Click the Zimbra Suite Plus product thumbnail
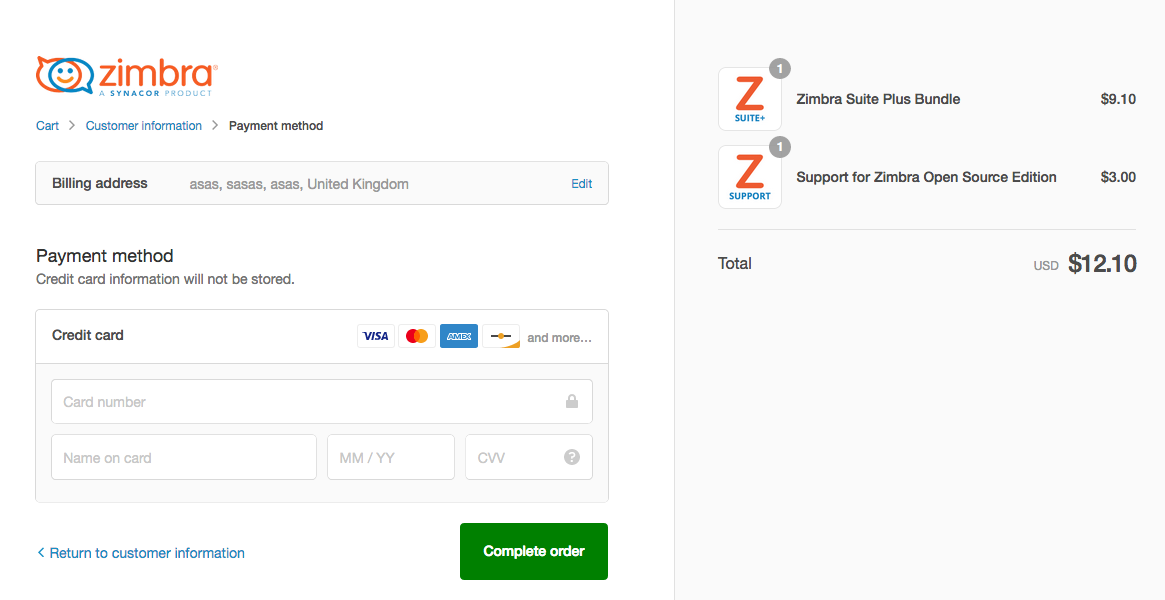 (x=750, y=99)
